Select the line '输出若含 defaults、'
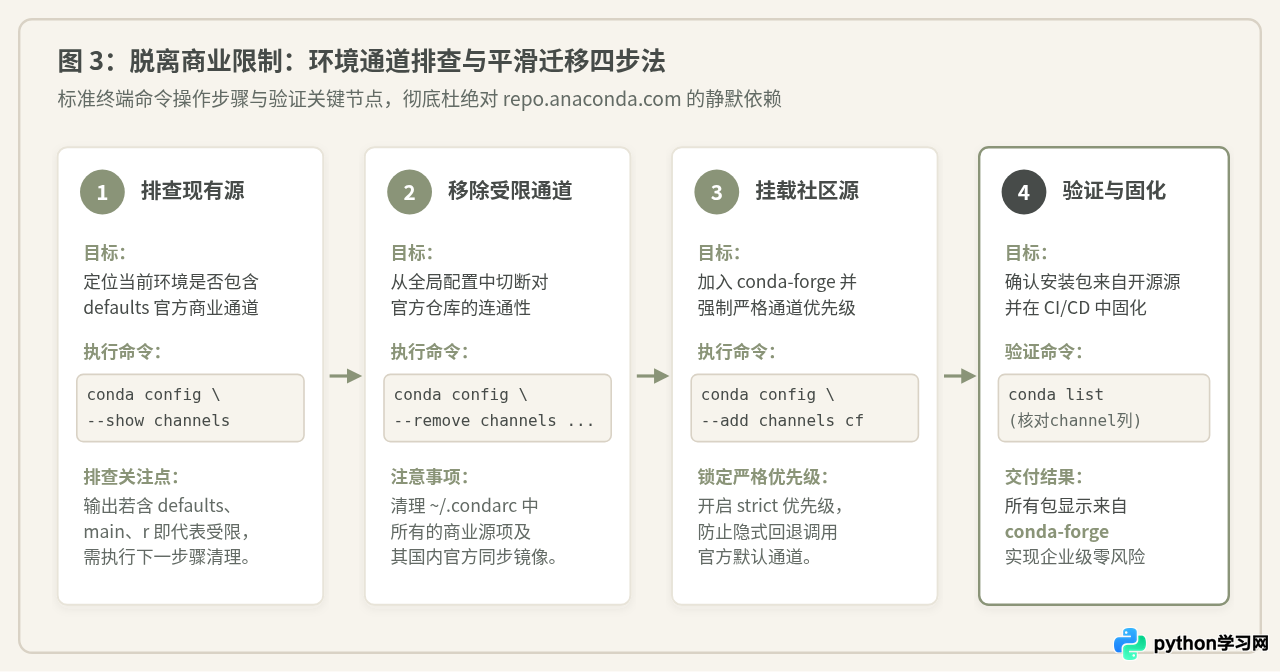1280x672 pixels. tap(160, 505)
